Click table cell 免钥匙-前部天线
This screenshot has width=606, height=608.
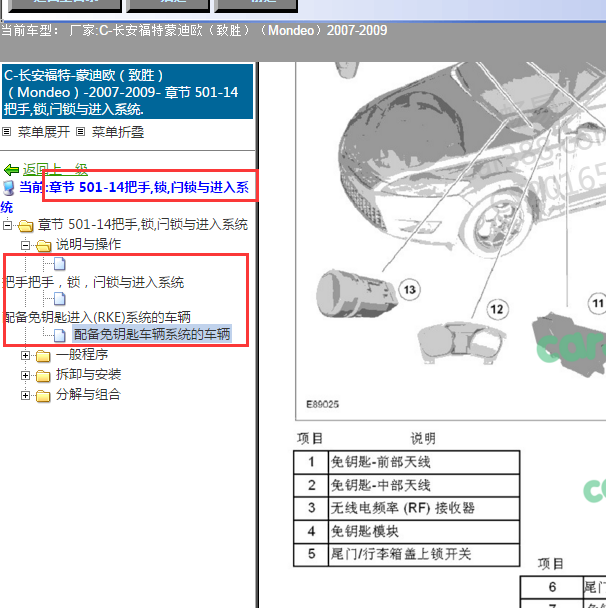(424, 462)
